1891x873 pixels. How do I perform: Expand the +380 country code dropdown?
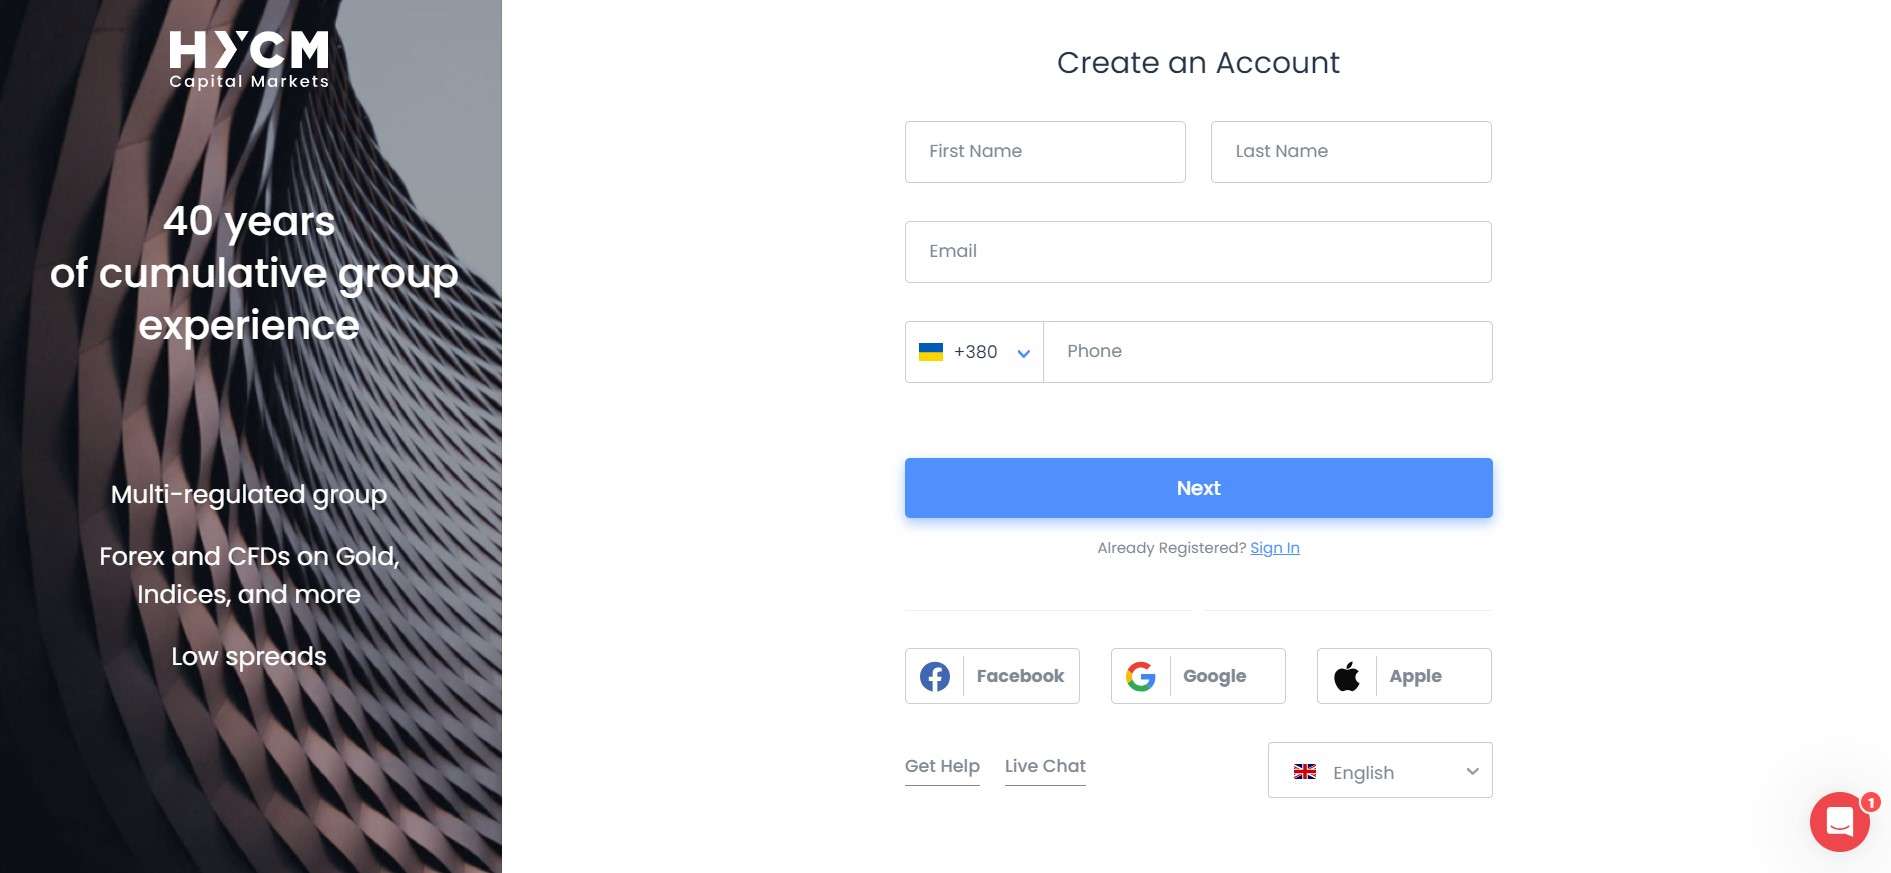[x=974, y=352]
